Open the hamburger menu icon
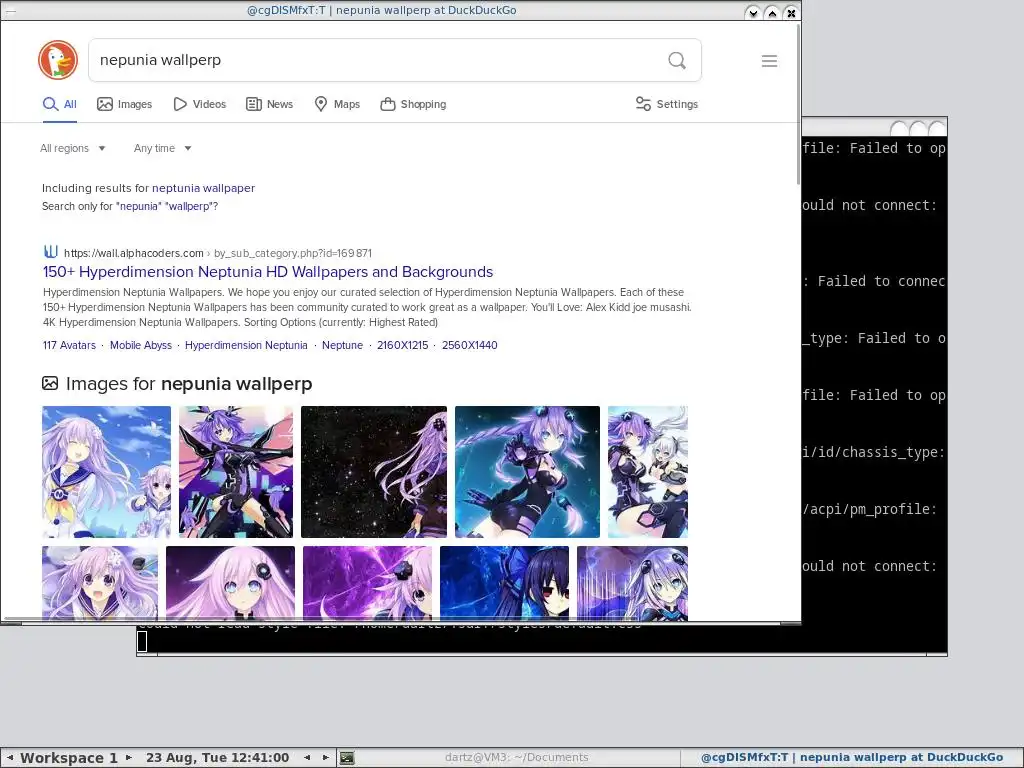1024x768 pixels. point(769,61)
